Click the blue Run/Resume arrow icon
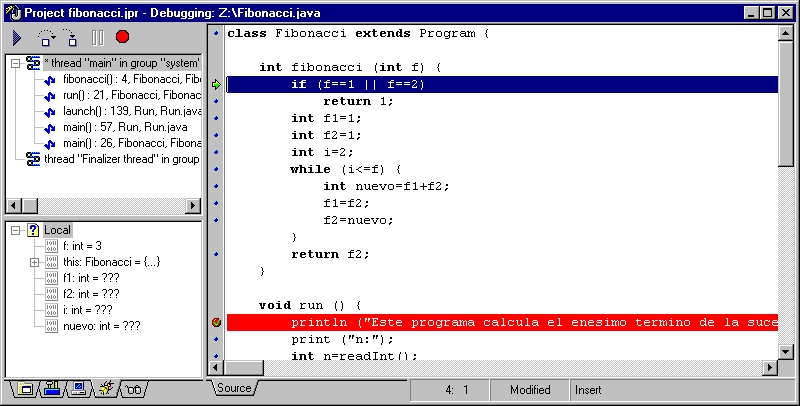Image resolution: width=800 pixels, height=406 pixels. click(x=17, y=38)
